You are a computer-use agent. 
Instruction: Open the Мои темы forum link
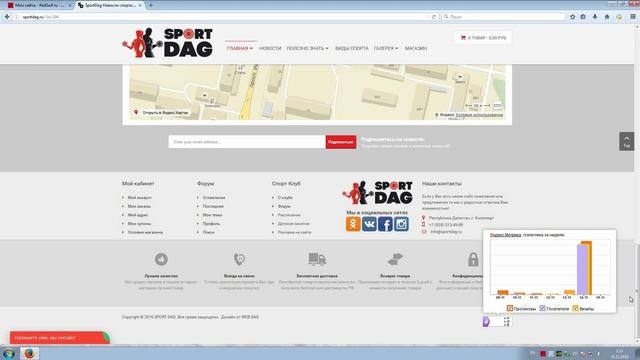tap(212, 215)
